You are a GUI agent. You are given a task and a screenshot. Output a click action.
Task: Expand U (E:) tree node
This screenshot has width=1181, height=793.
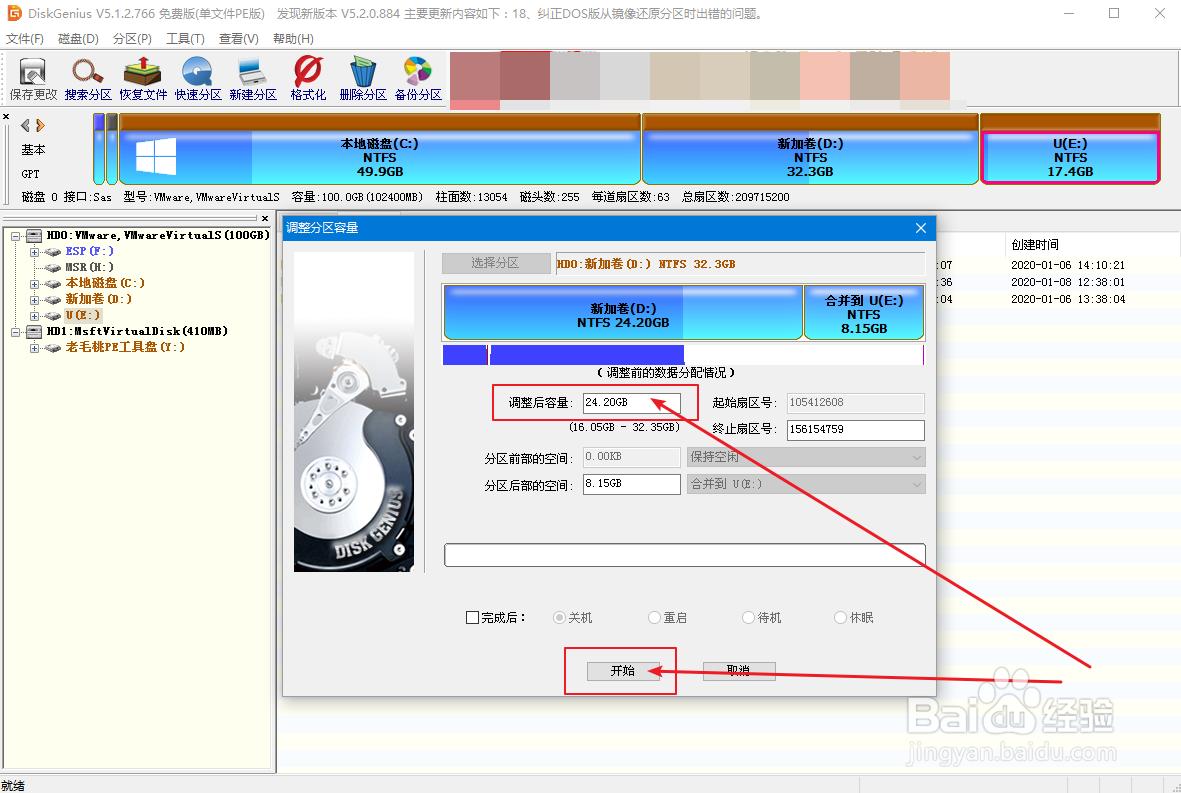(34, 316)
